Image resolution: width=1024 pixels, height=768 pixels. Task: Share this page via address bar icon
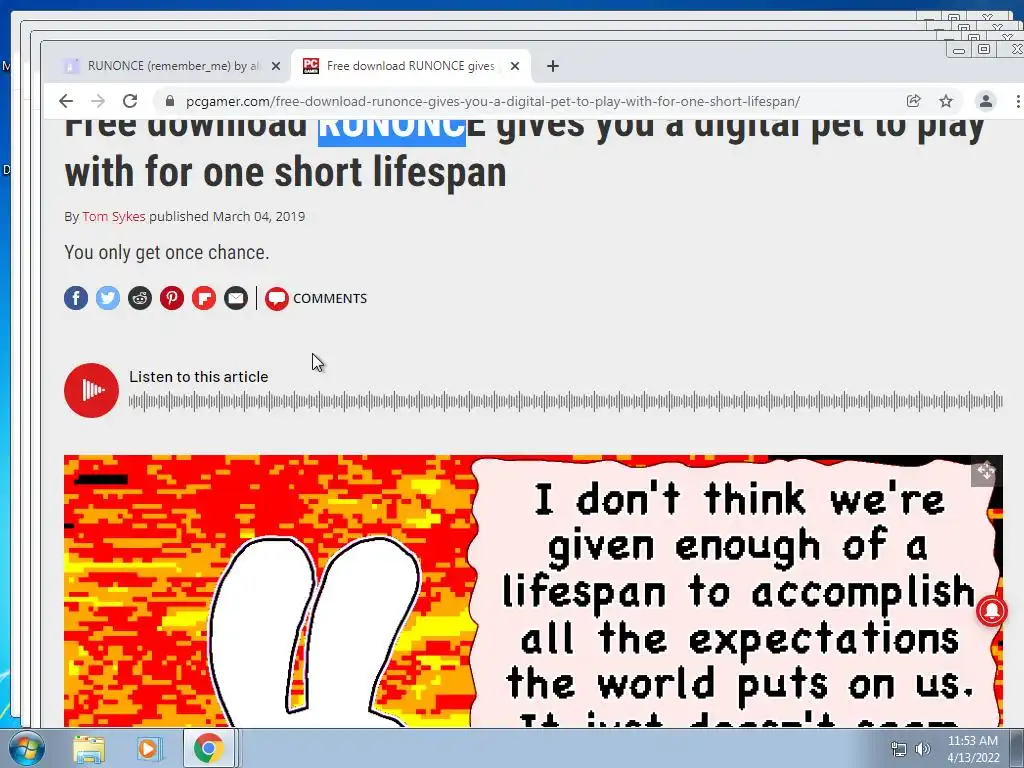tap(914, 101)
